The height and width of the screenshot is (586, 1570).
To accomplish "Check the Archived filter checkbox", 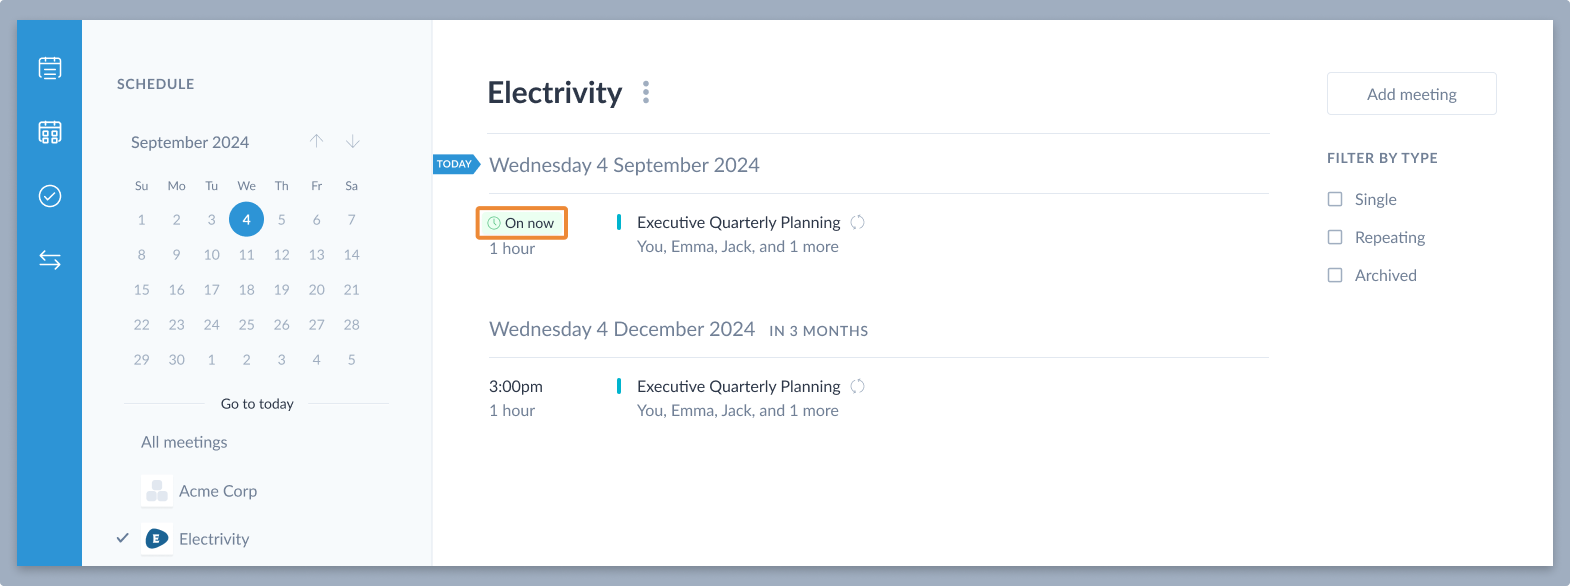I will [1335, 275].
